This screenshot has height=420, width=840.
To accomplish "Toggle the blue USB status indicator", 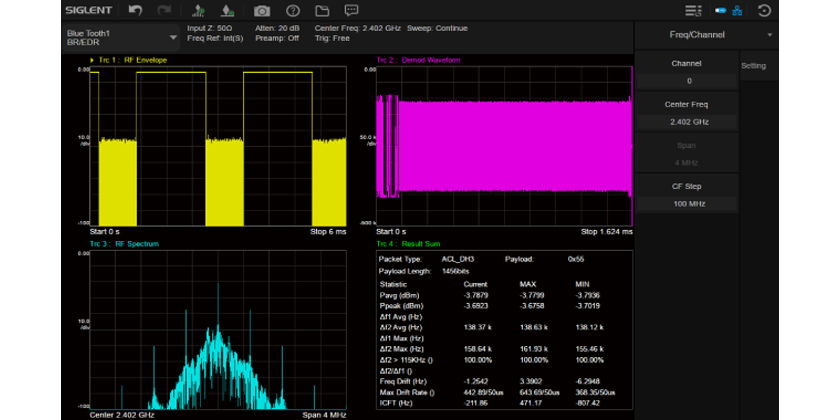I will coord(719,11).
